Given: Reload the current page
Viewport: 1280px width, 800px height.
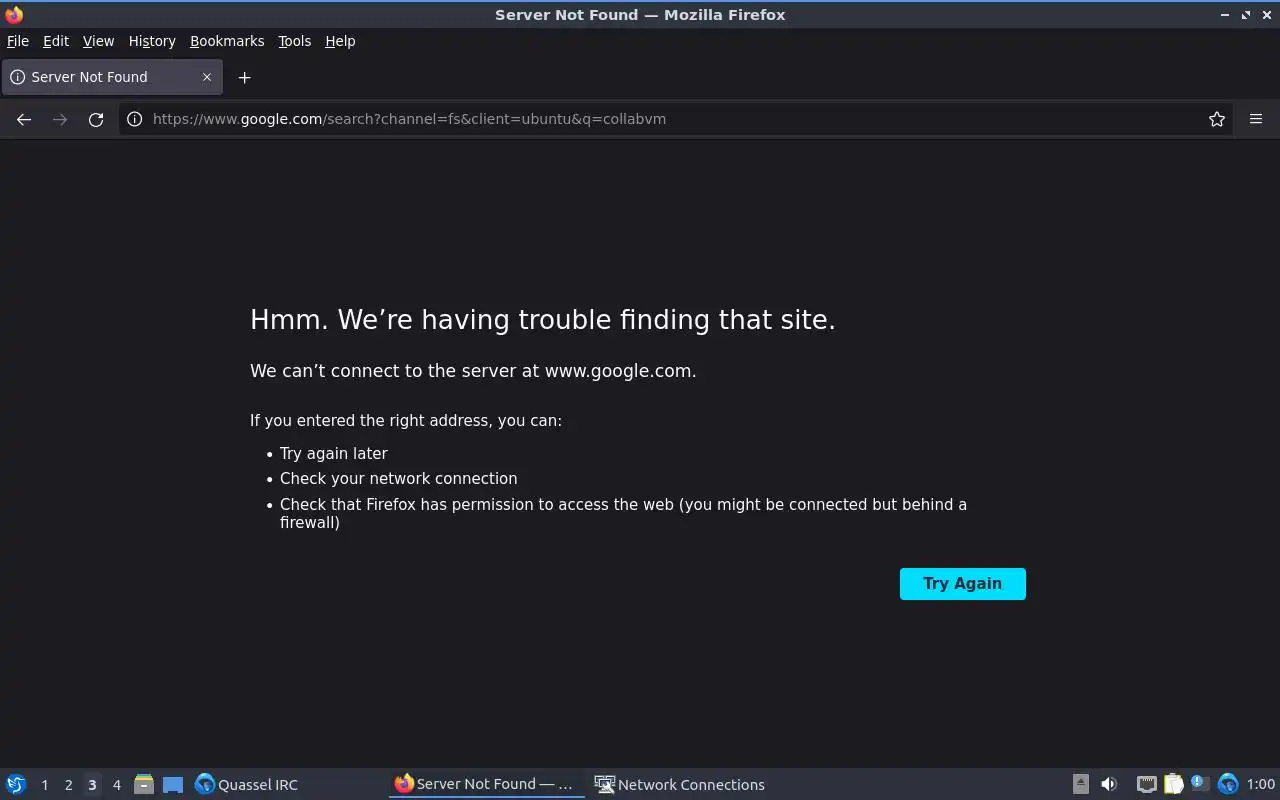Looking at the screenshot, I should 96,119.
